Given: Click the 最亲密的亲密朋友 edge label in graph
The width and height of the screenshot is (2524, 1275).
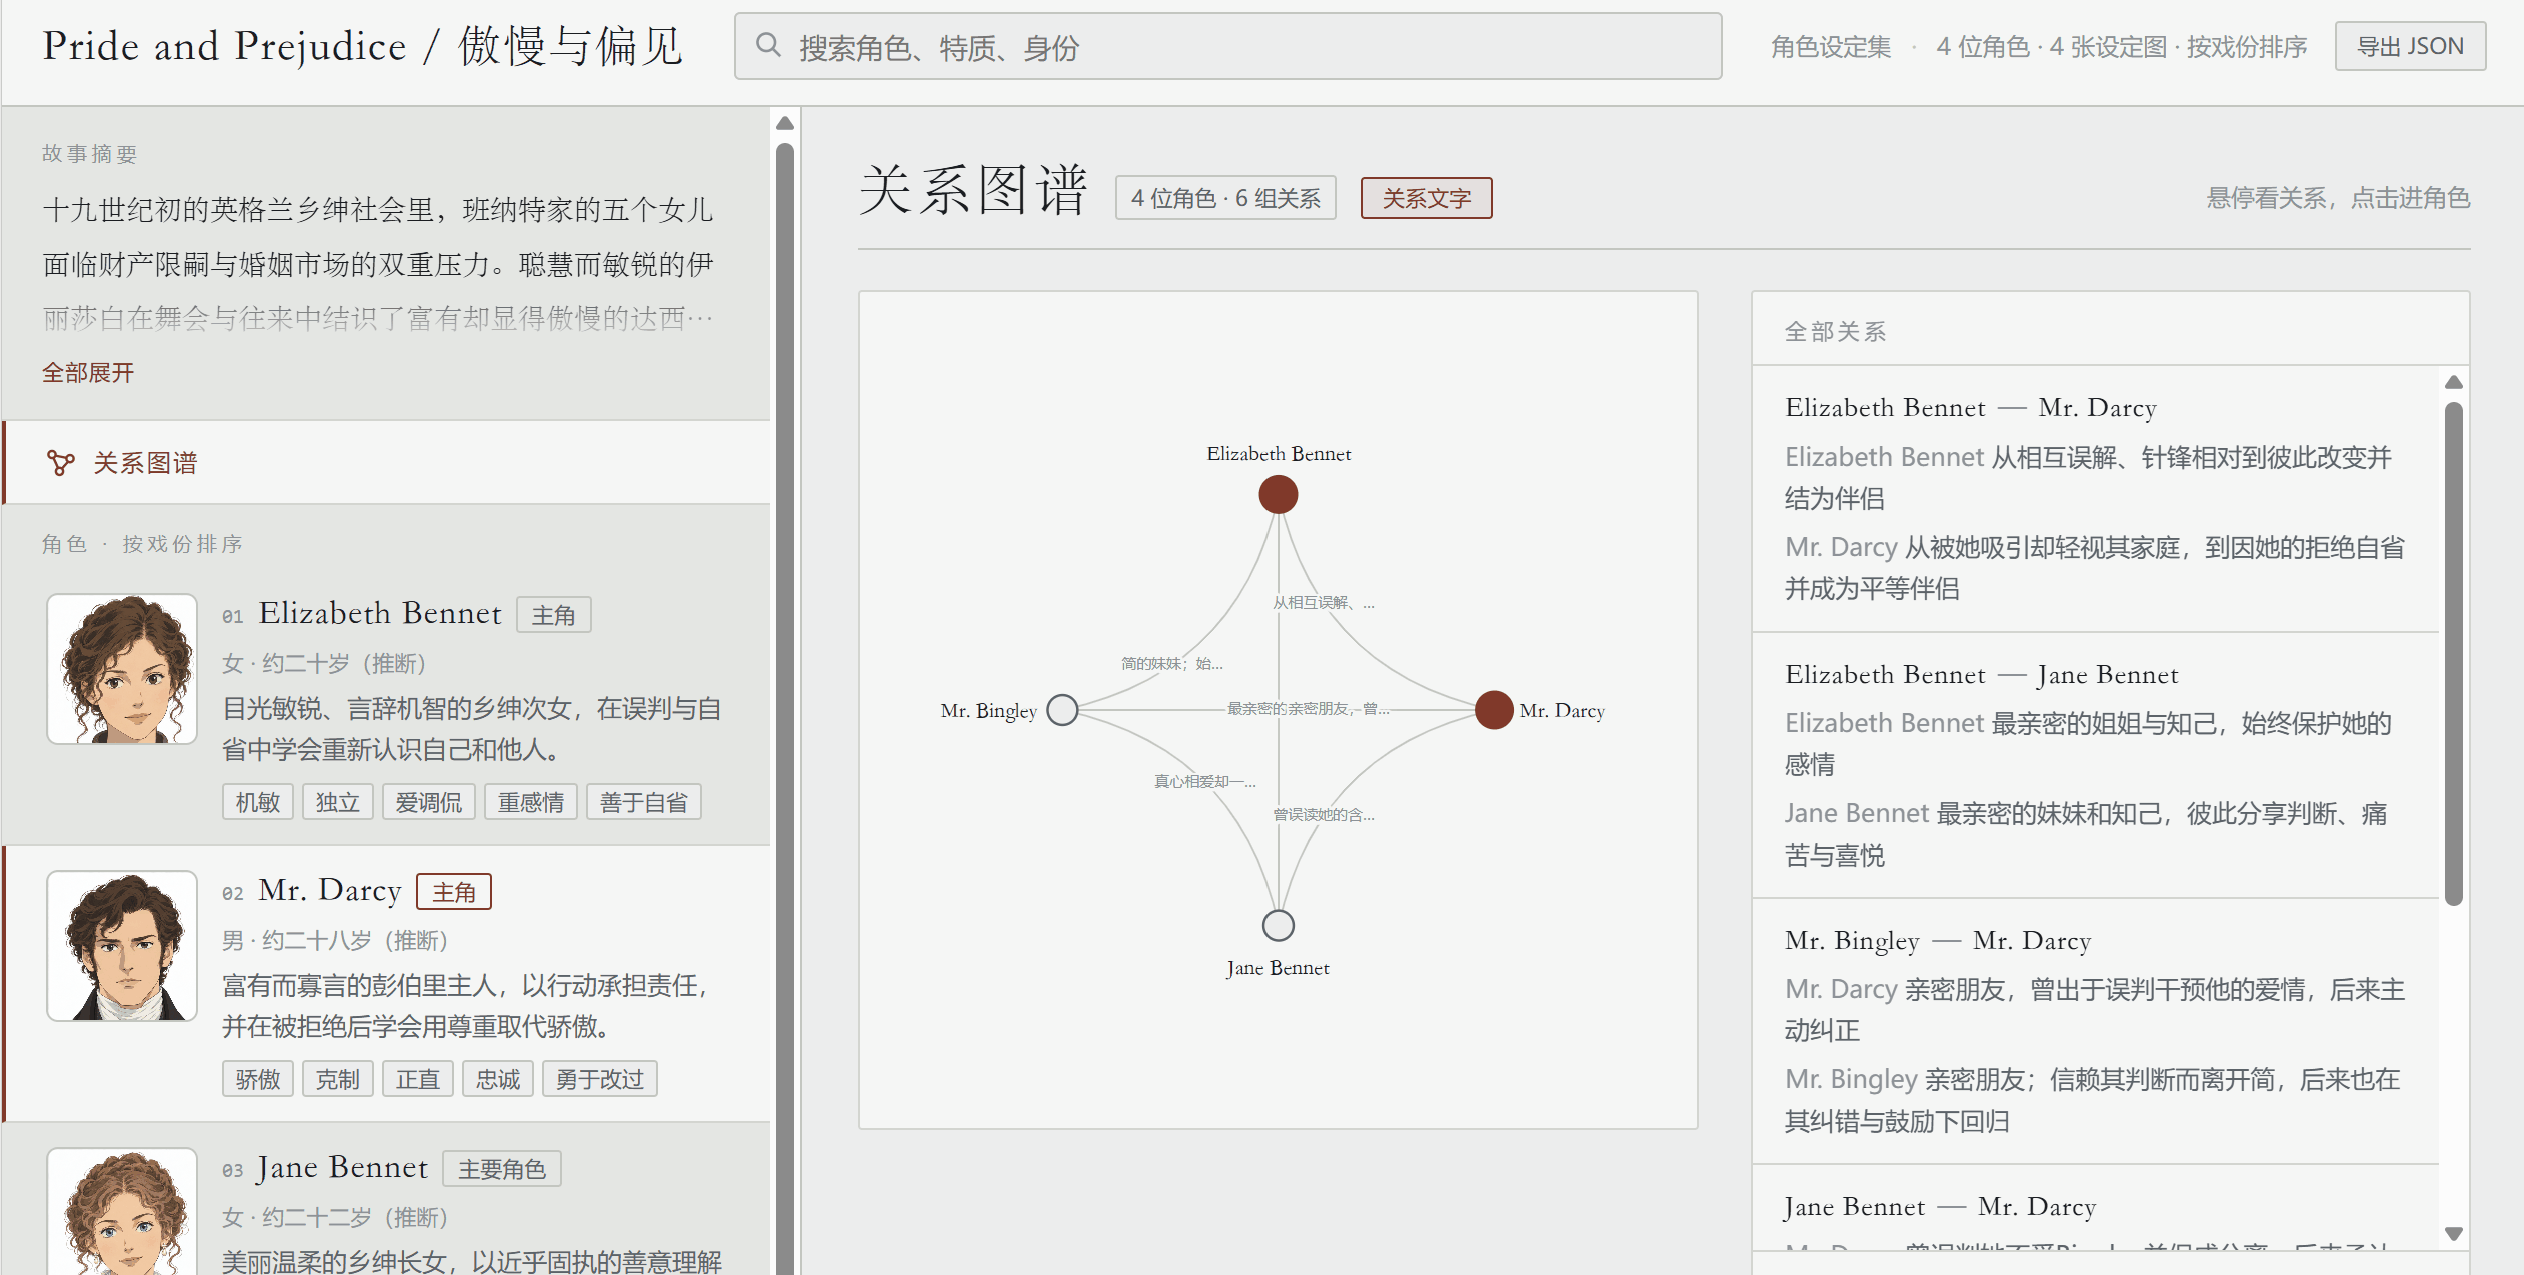Looking at the screenshot, I should coord(1308,708).
